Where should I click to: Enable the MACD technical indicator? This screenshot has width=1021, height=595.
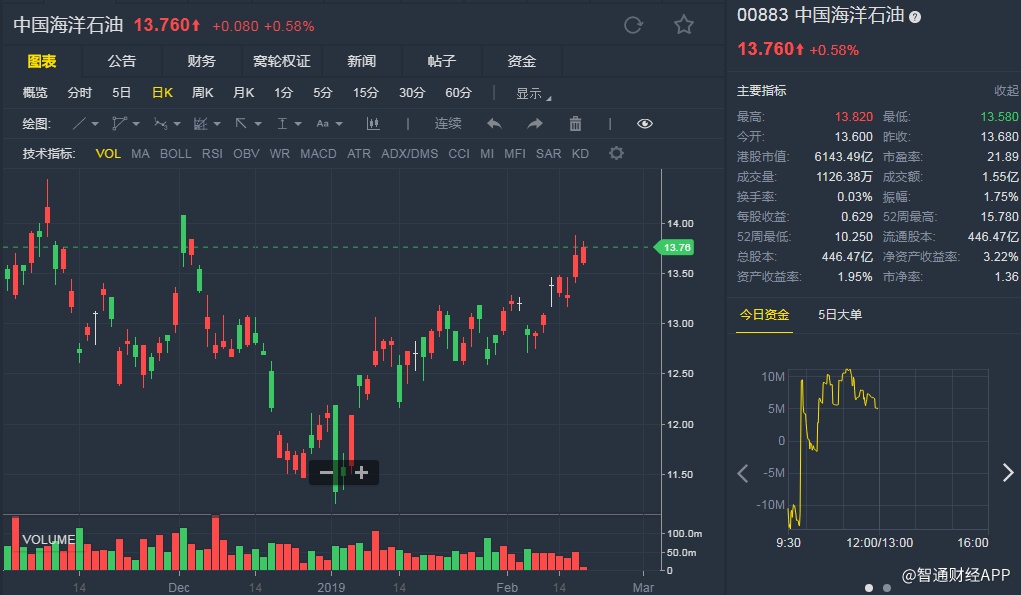click(x=318, y=154)
